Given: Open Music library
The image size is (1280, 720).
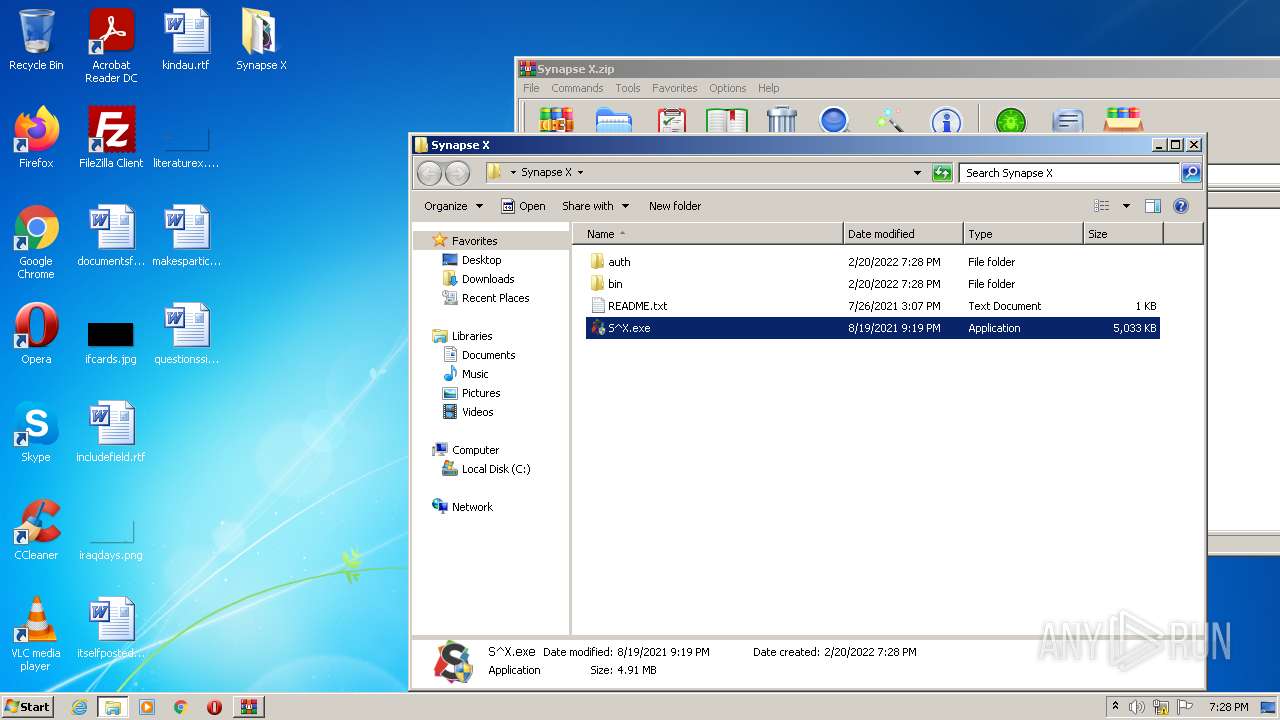Looking at the screenshot, I should tap(475, 374).
